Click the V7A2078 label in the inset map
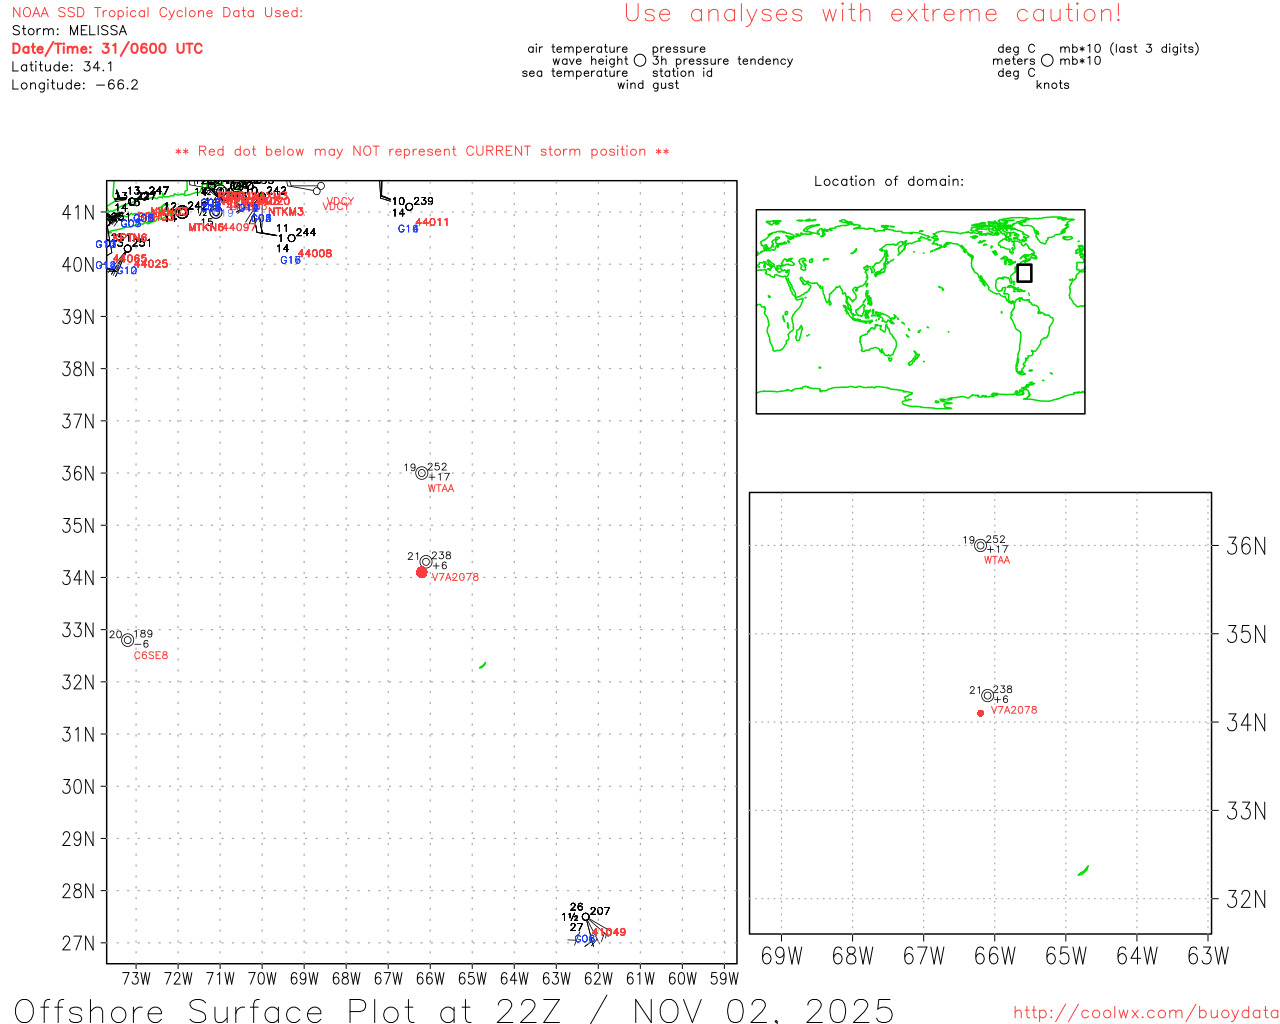Screen dimensions: 1280x1024 coord(1014,710)
